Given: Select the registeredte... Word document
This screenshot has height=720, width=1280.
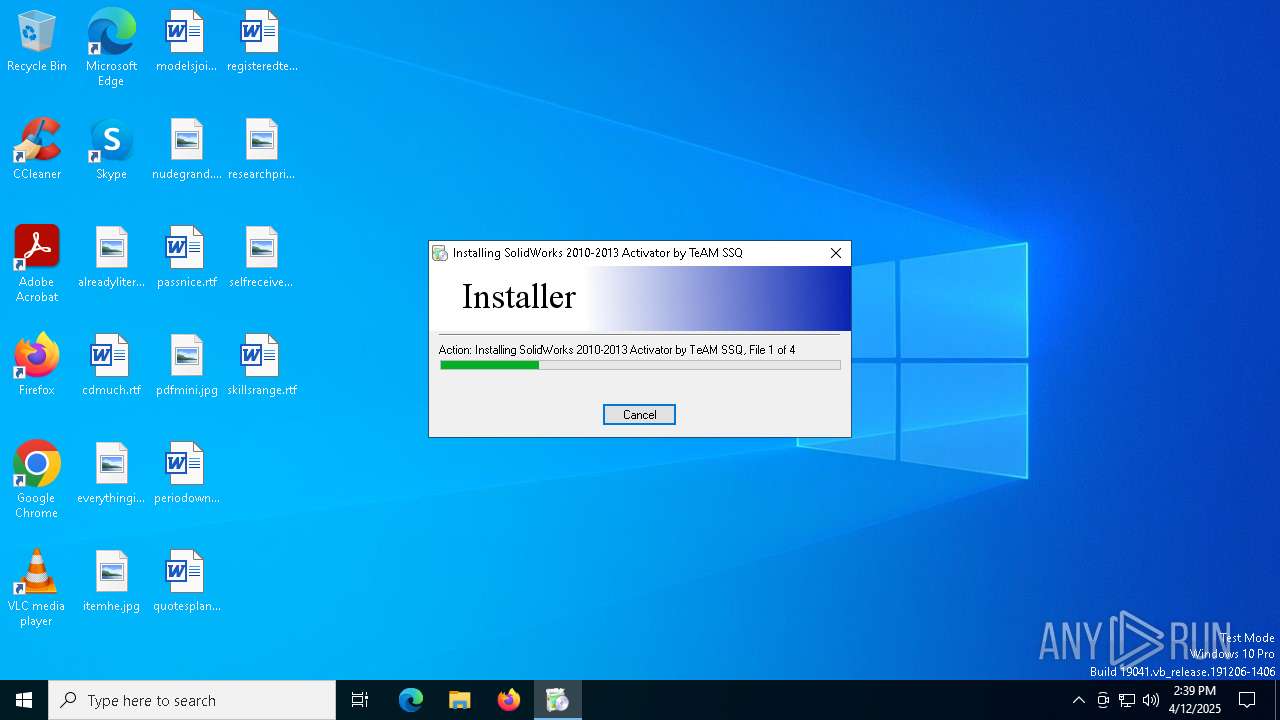Looking at the screenshot, I should tap(262, 41).
